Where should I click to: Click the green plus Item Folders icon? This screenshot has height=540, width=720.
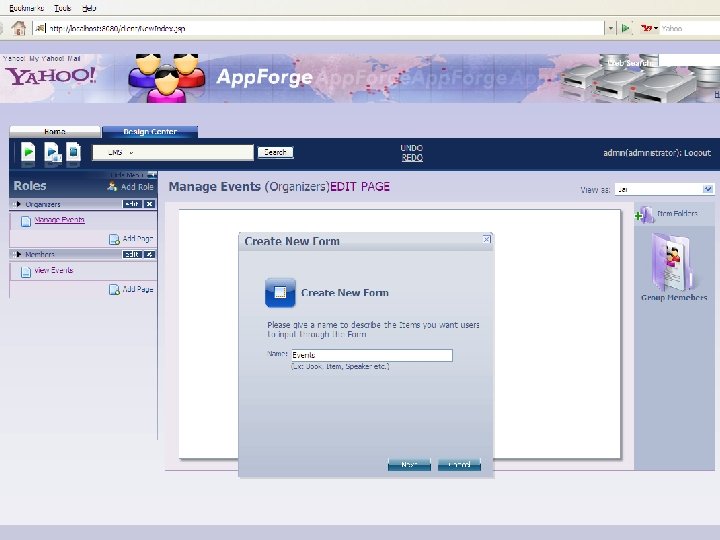click(x=645, y=215)
